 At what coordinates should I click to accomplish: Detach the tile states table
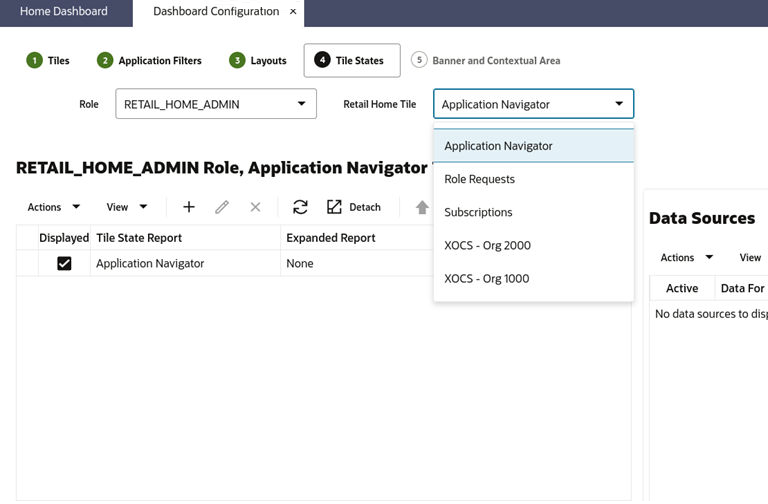click(354, 207)
